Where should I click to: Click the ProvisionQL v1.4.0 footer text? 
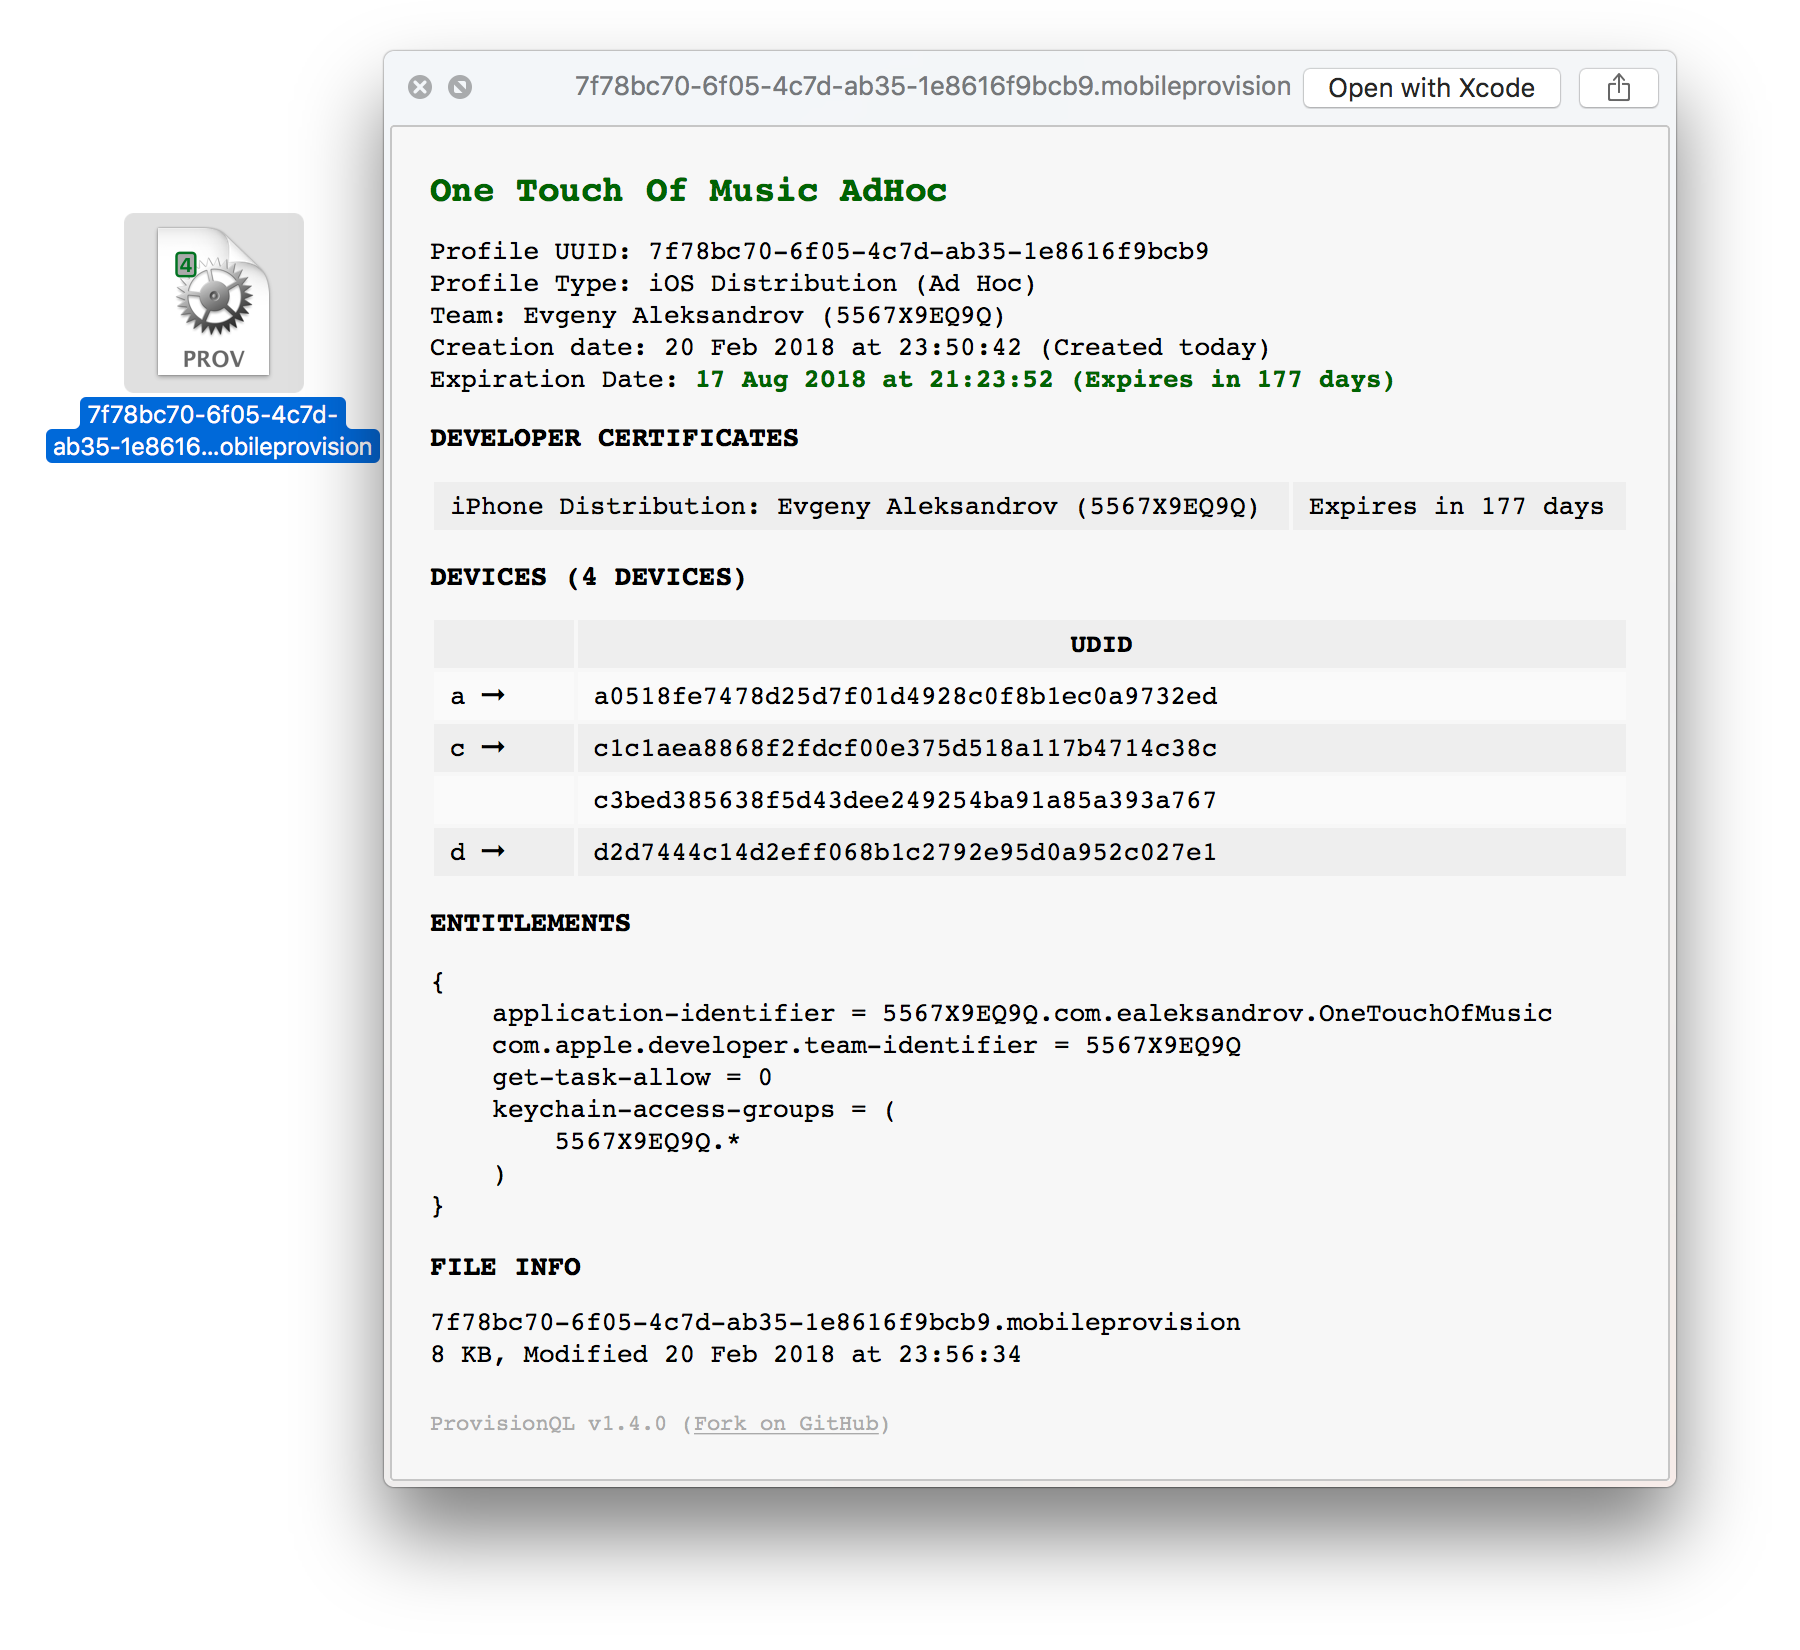[548, 1423]
